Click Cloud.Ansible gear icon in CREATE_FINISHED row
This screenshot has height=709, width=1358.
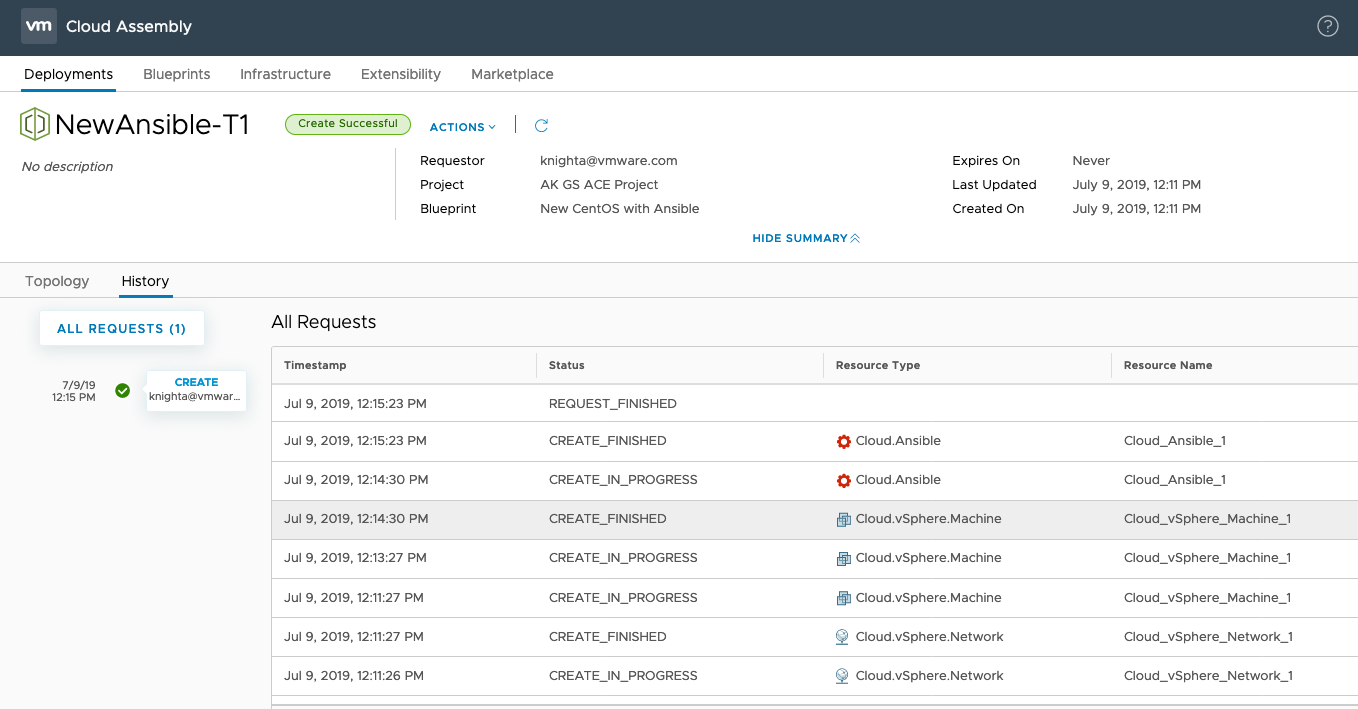pos(843,441)
